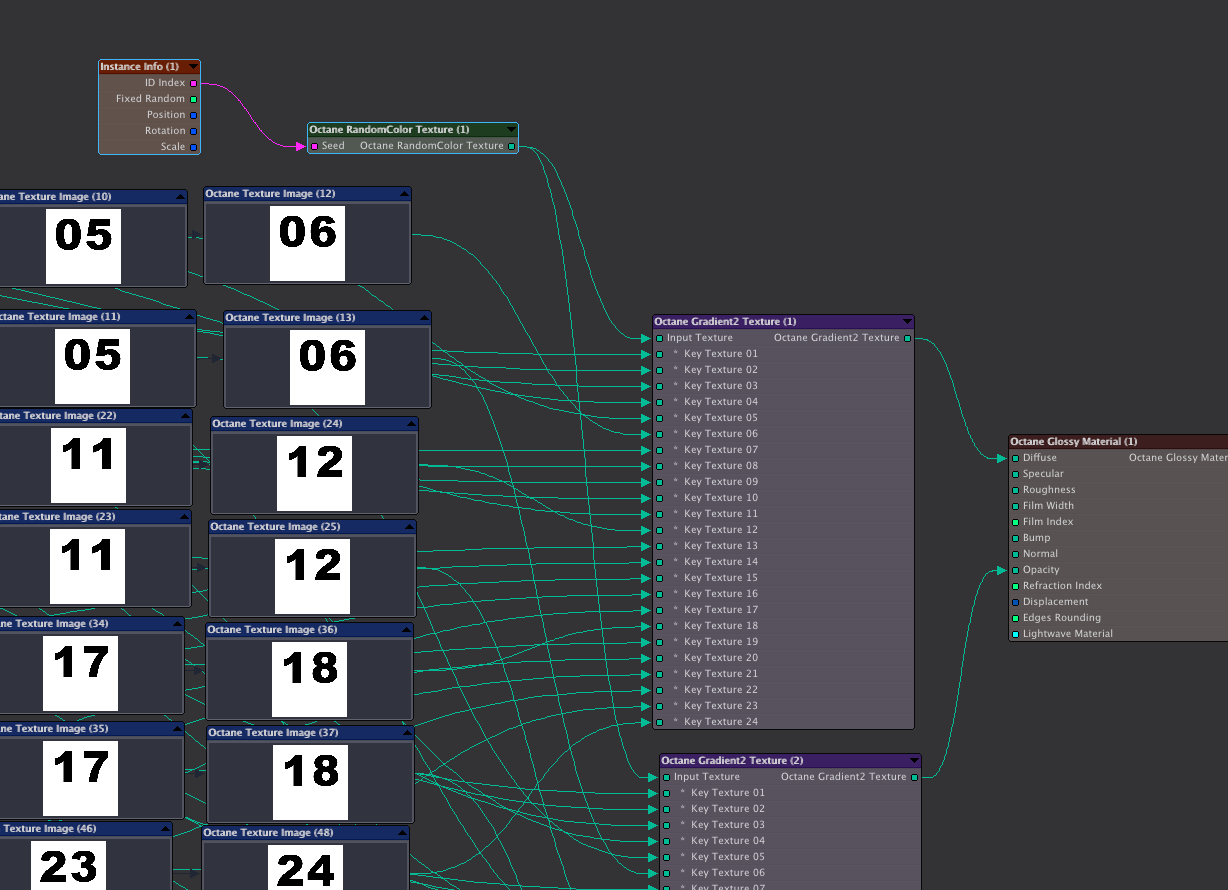Viewport: 1228px width, 890px height.
Task: Click the Roughness input socket
Action: tap(1015, 490)
